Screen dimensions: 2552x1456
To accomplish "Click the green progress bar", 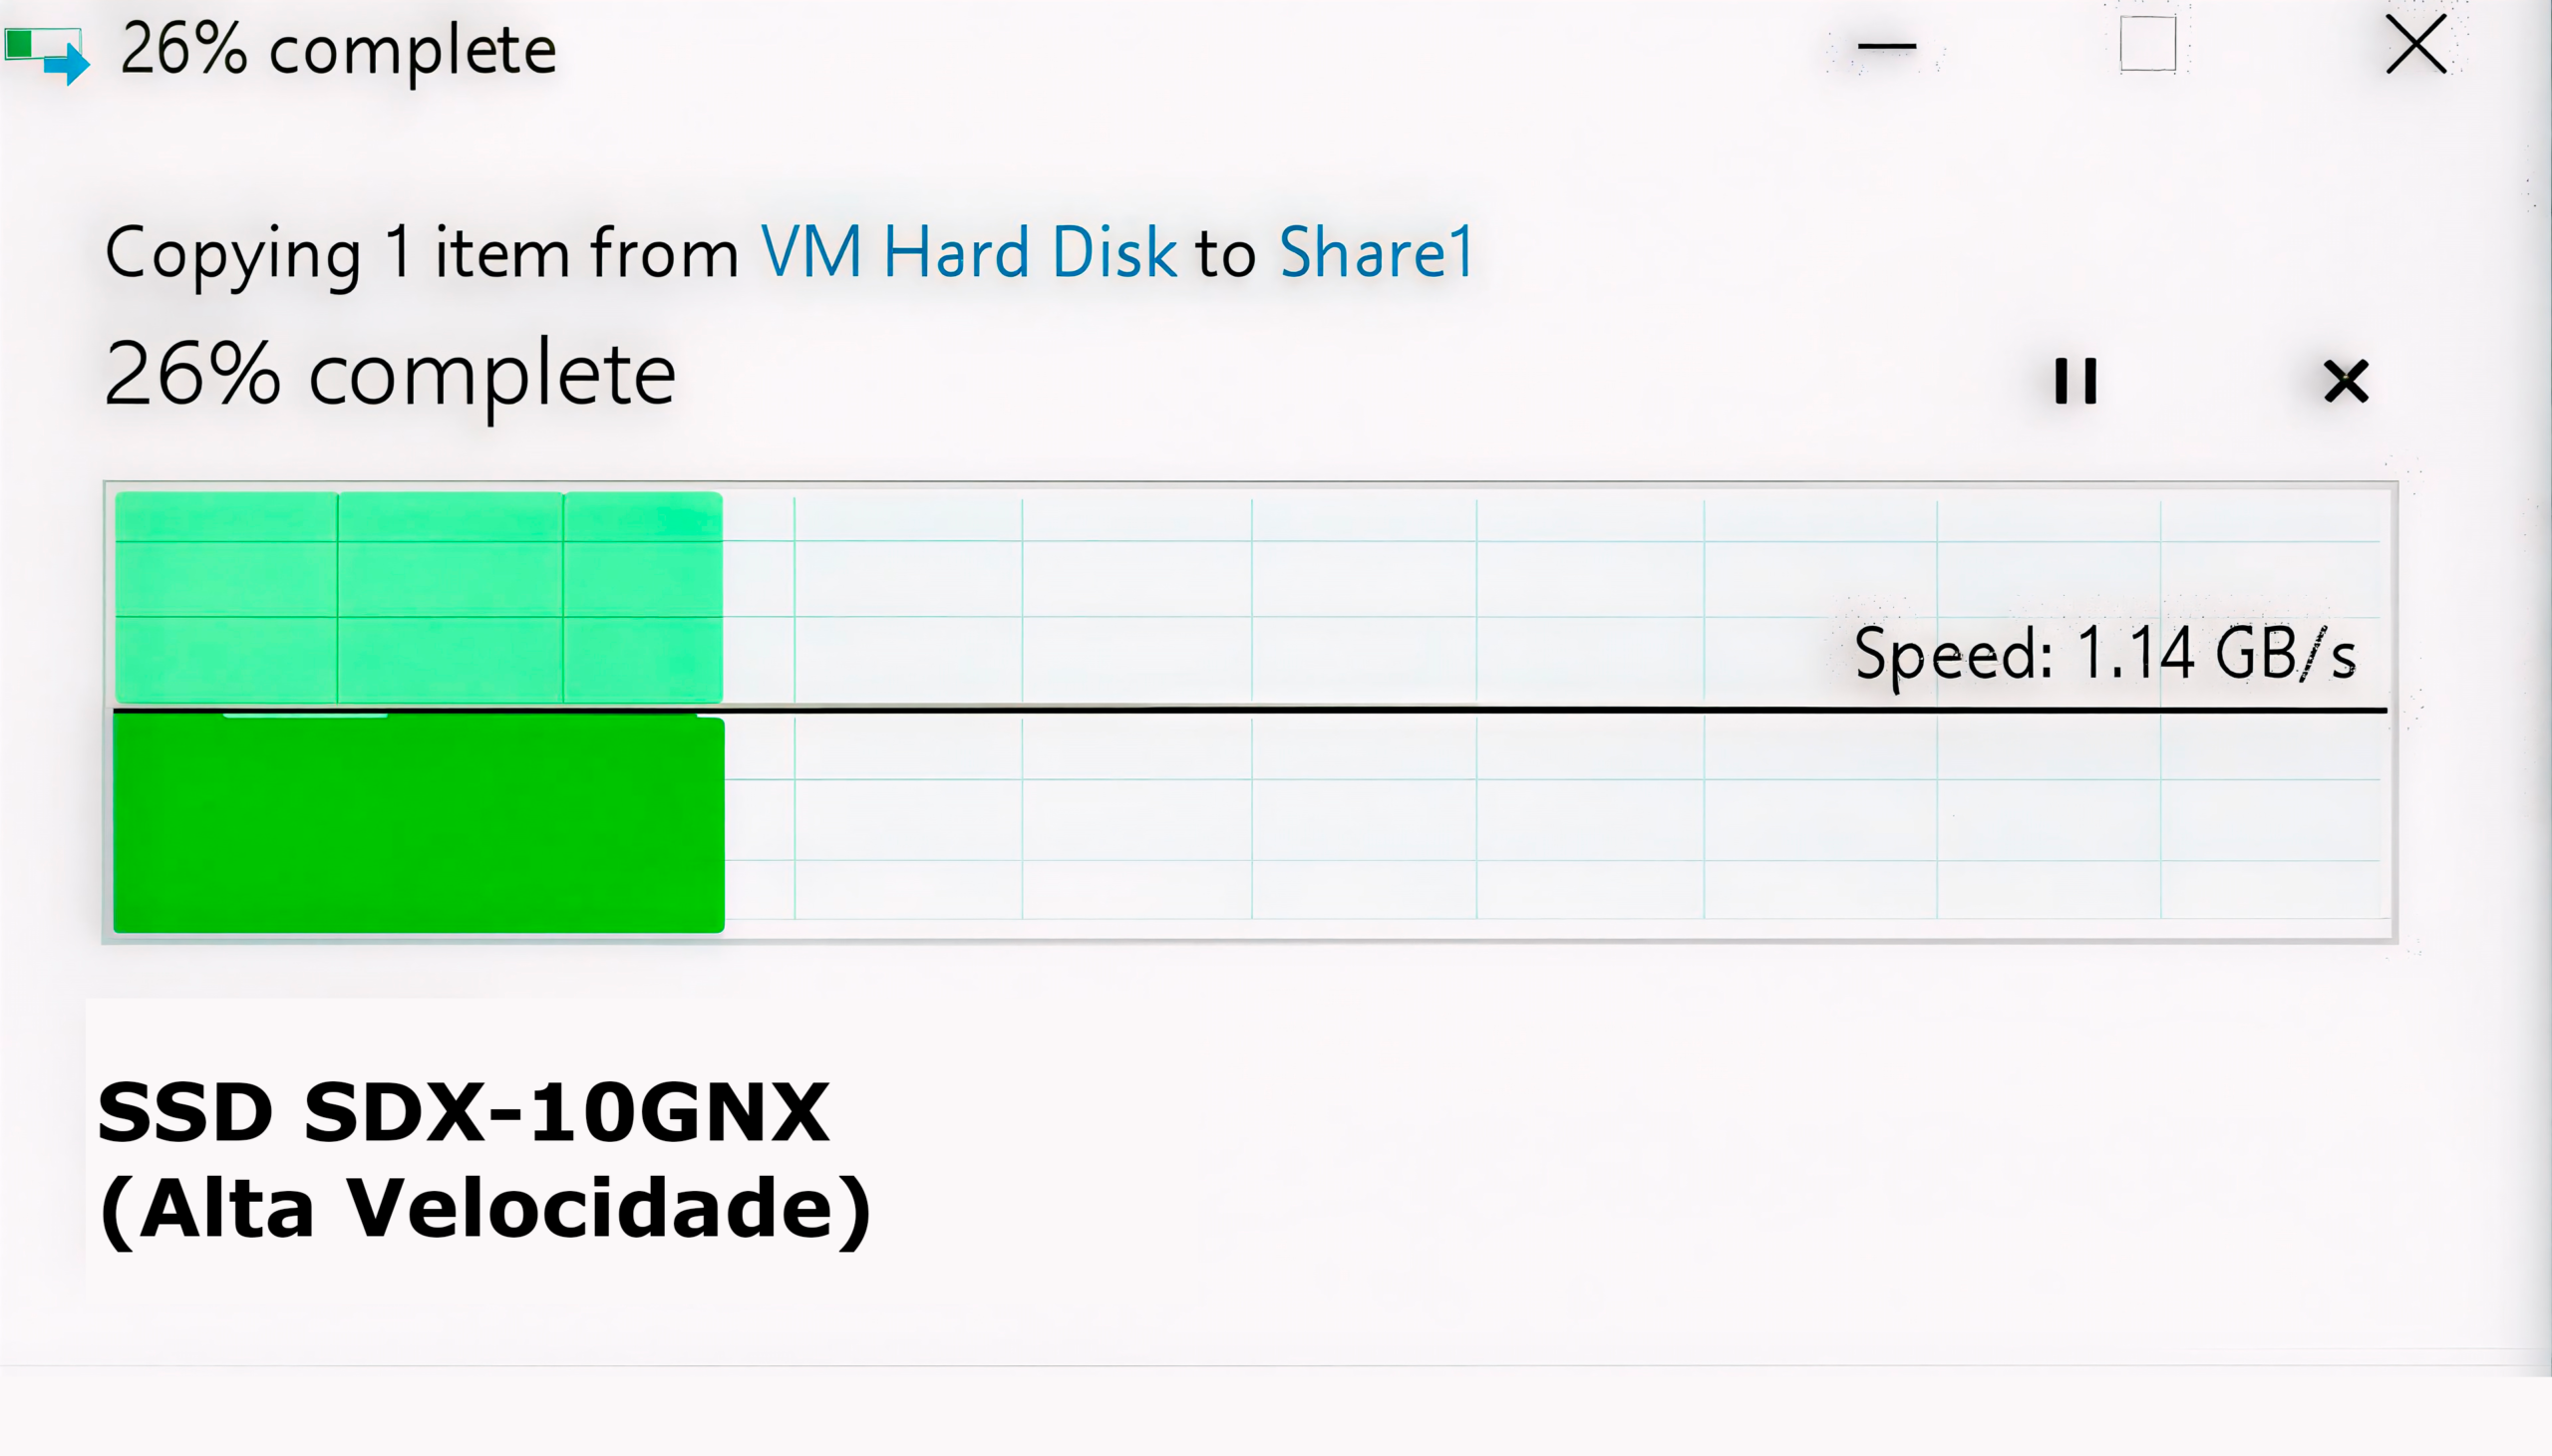I will [418, 820].
